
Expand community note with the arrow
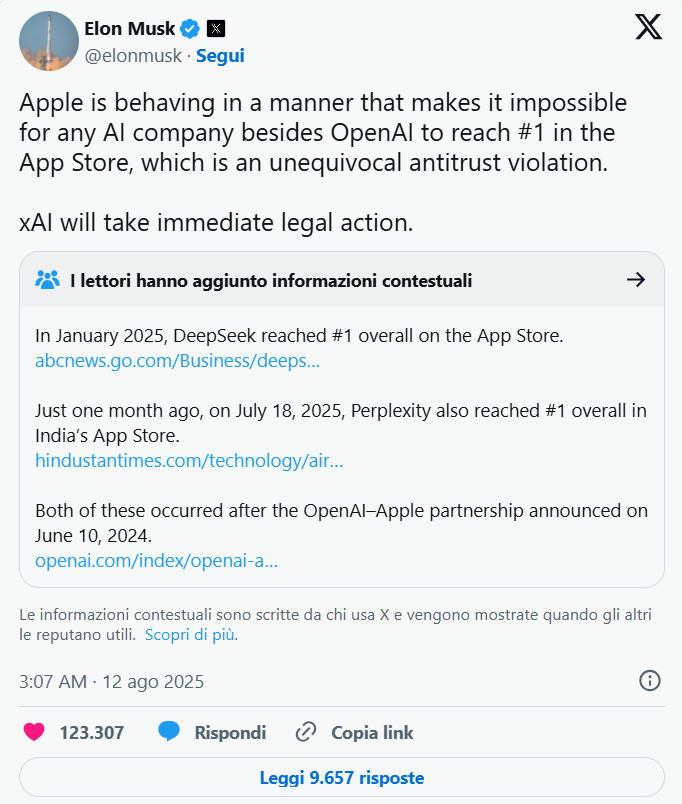tap(635, 280)
